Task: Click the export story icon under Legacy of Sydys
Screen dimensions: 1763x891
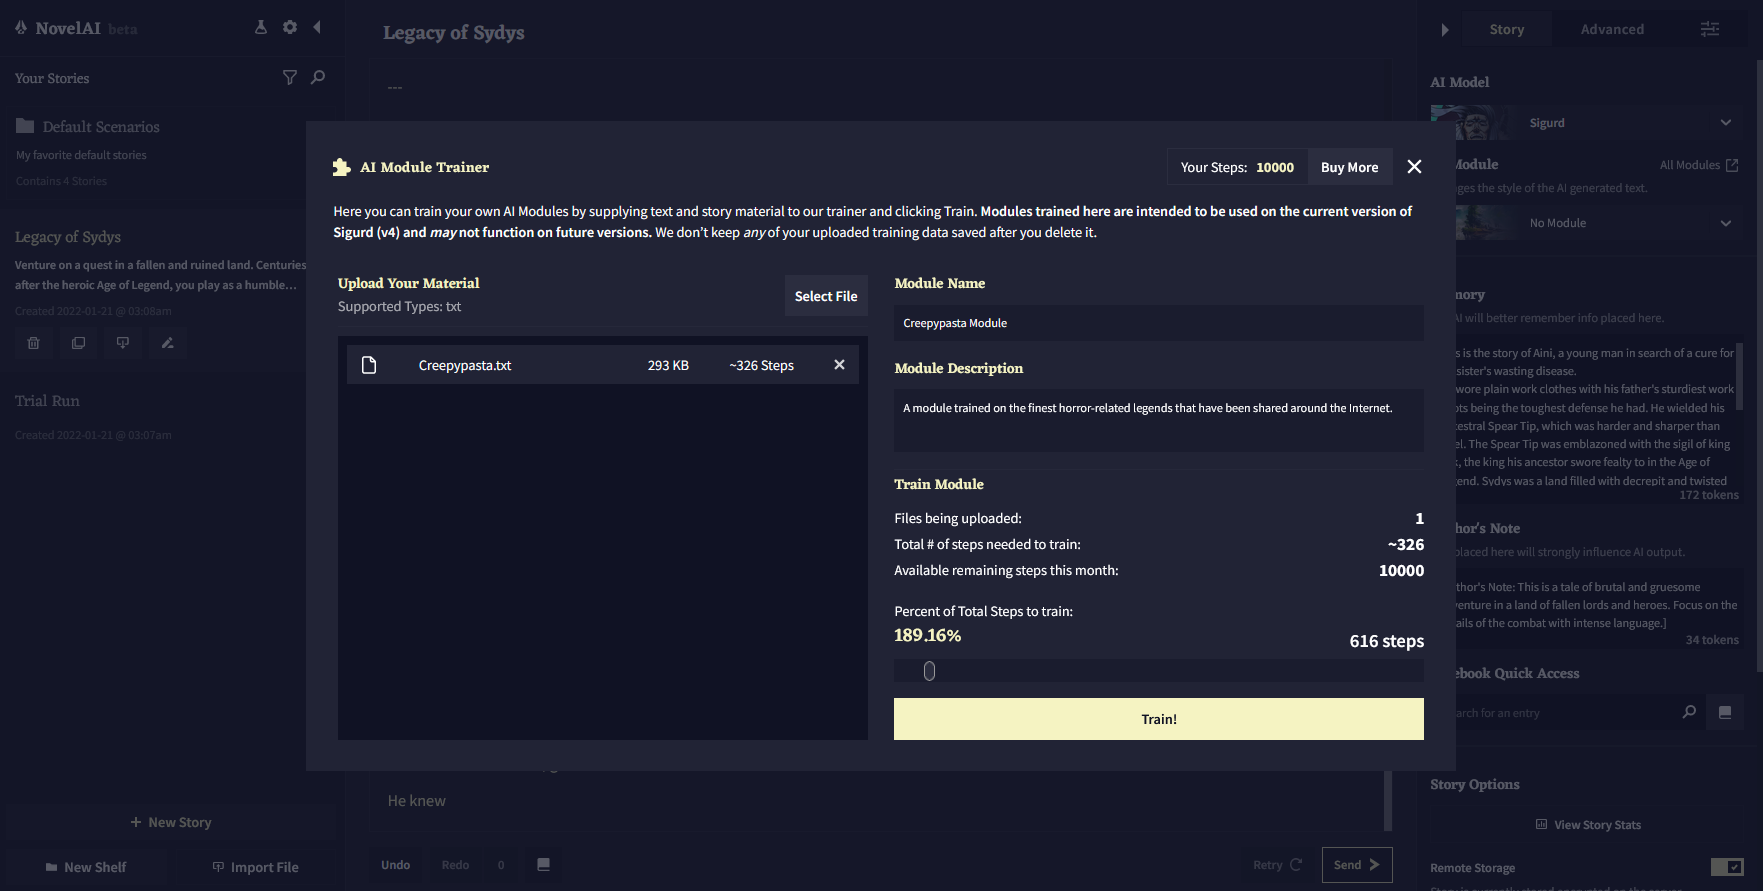Action: [123, 343]
